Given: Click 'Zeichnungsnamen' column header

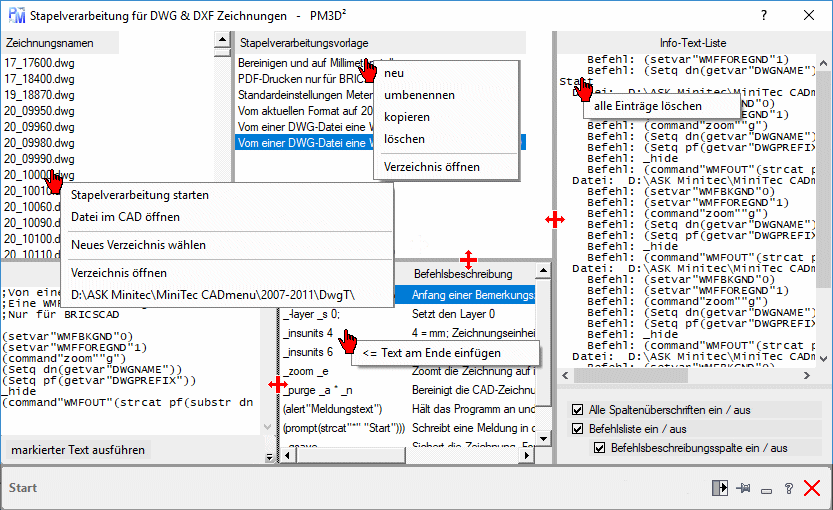Looking at the screenshot, I should [x=60, y=43].
